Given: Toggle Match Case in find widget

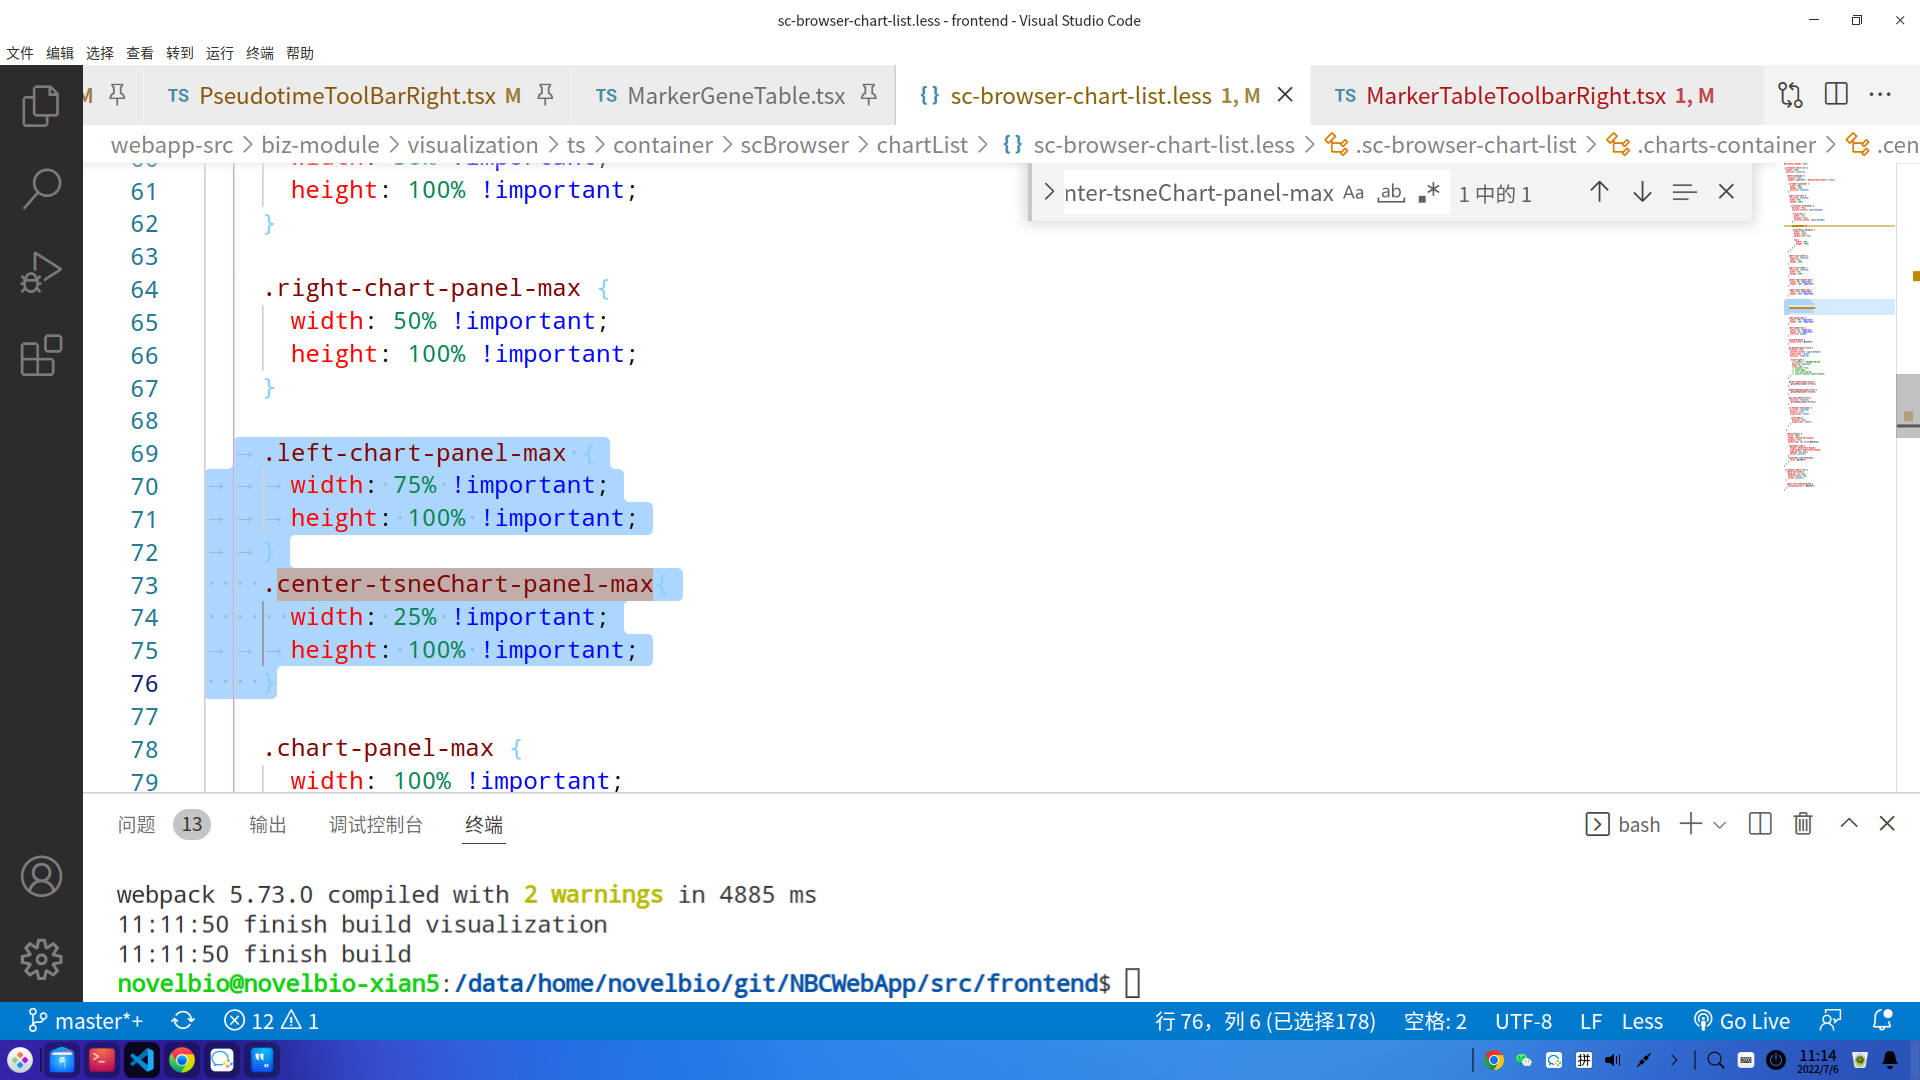Looking at the screenshot, I should 1353,193.
